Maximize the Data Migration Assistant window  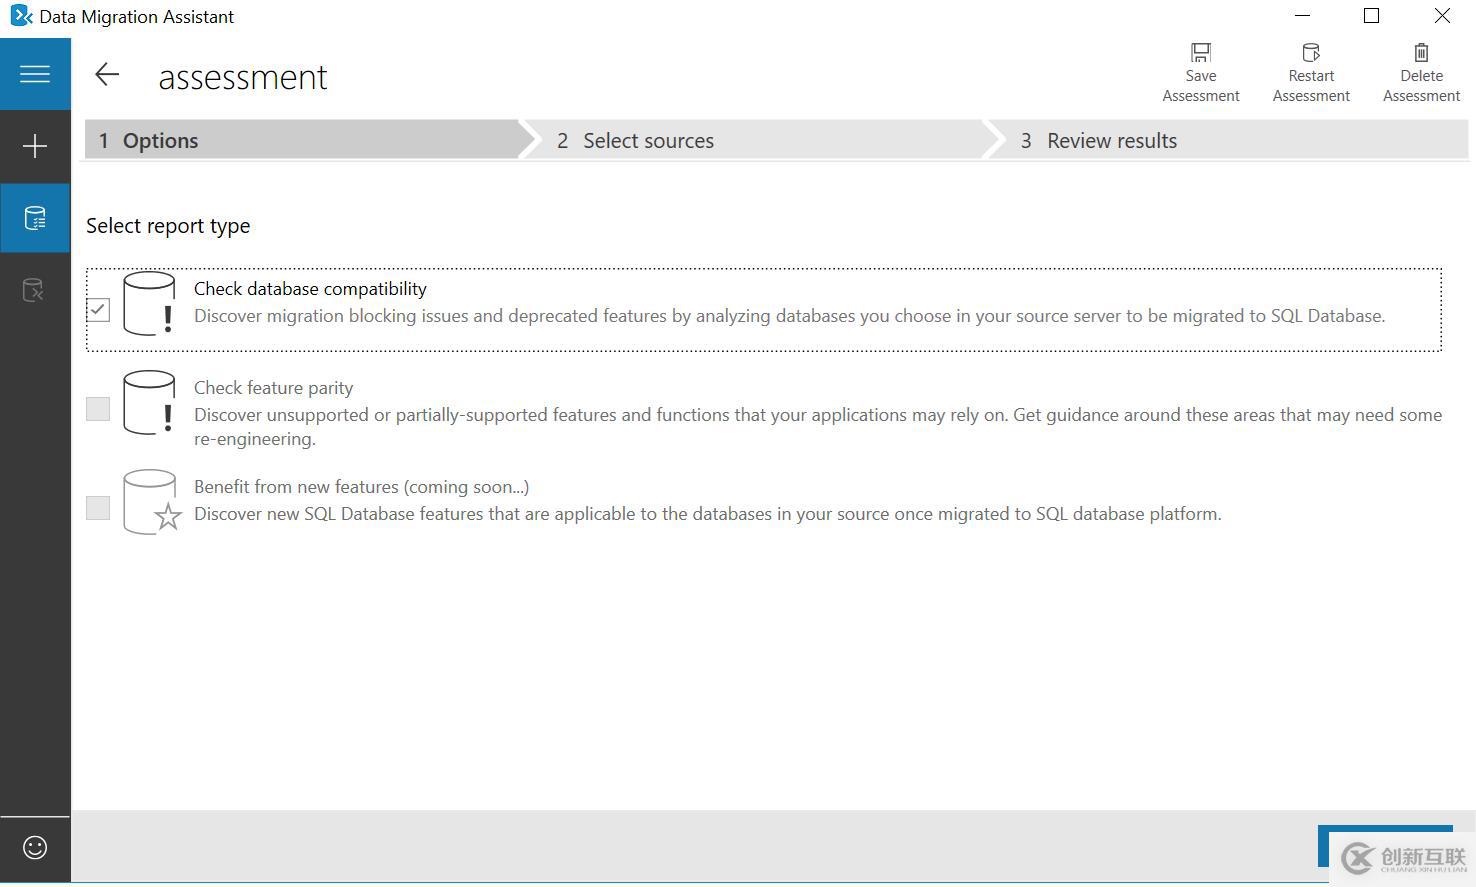pos(1372,16)
